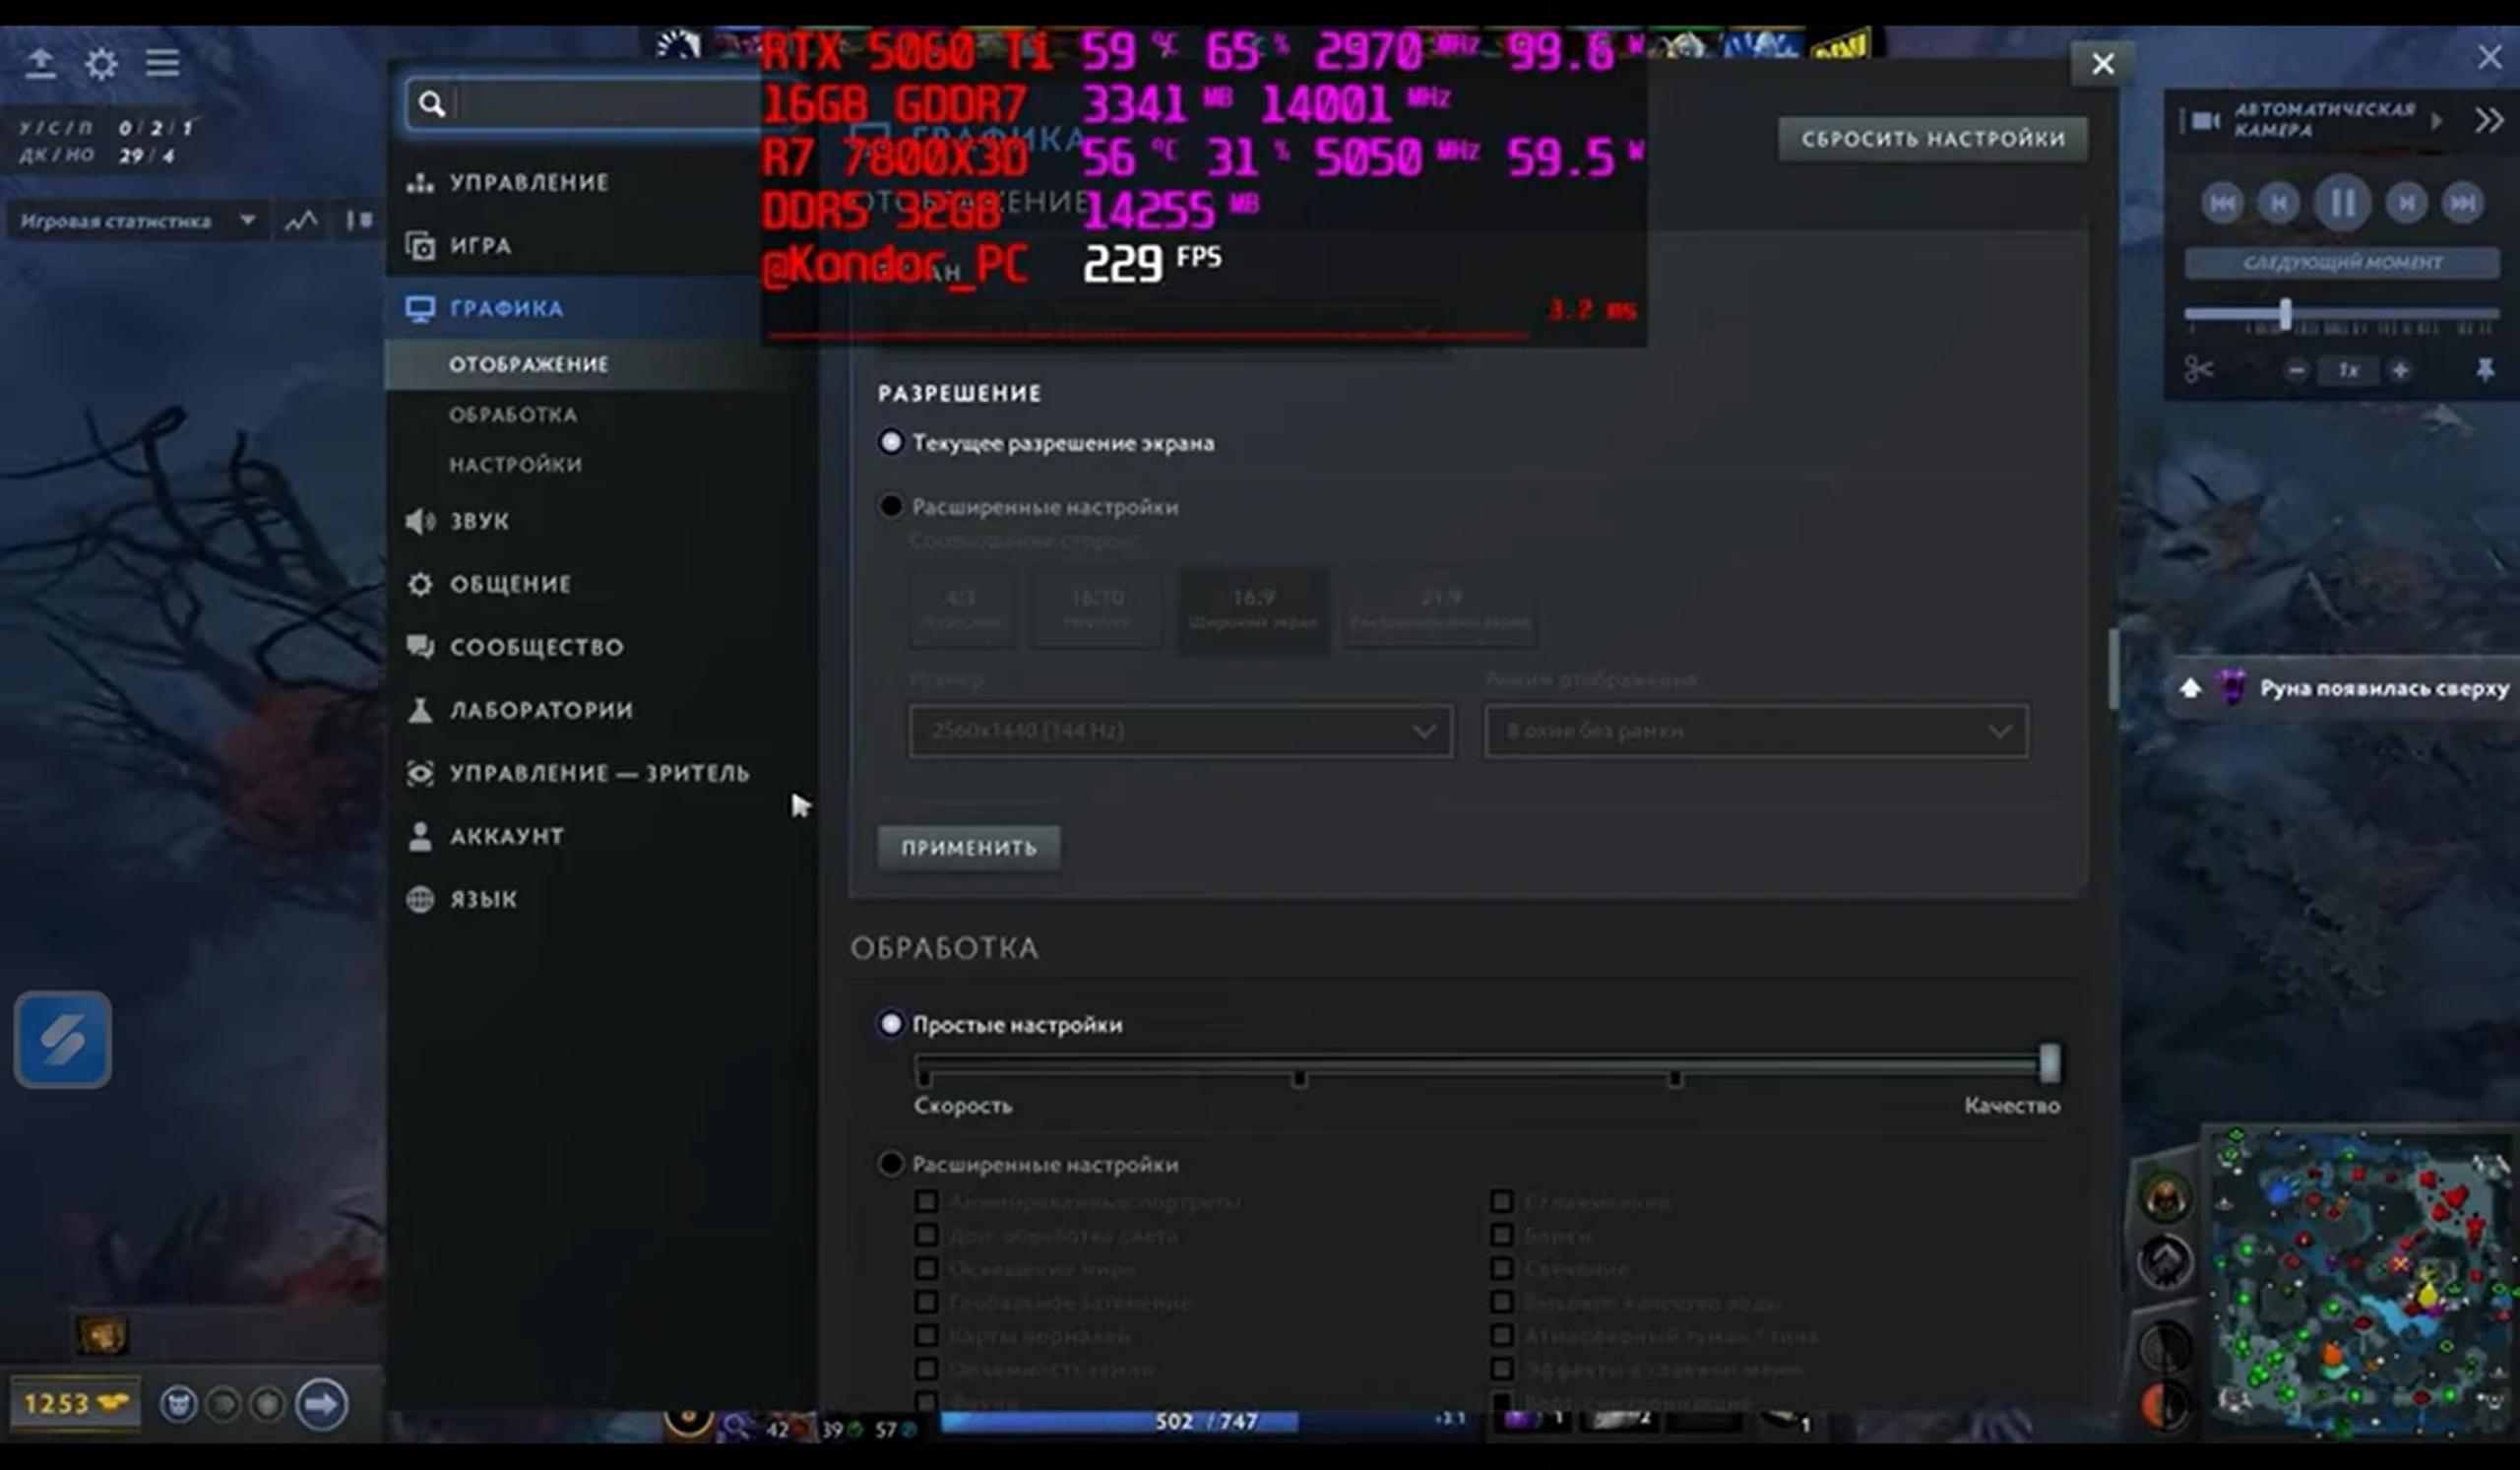
Task: Open the hamburger menu icon top-left
Action: pyautogui.click(x=162, y=63)
